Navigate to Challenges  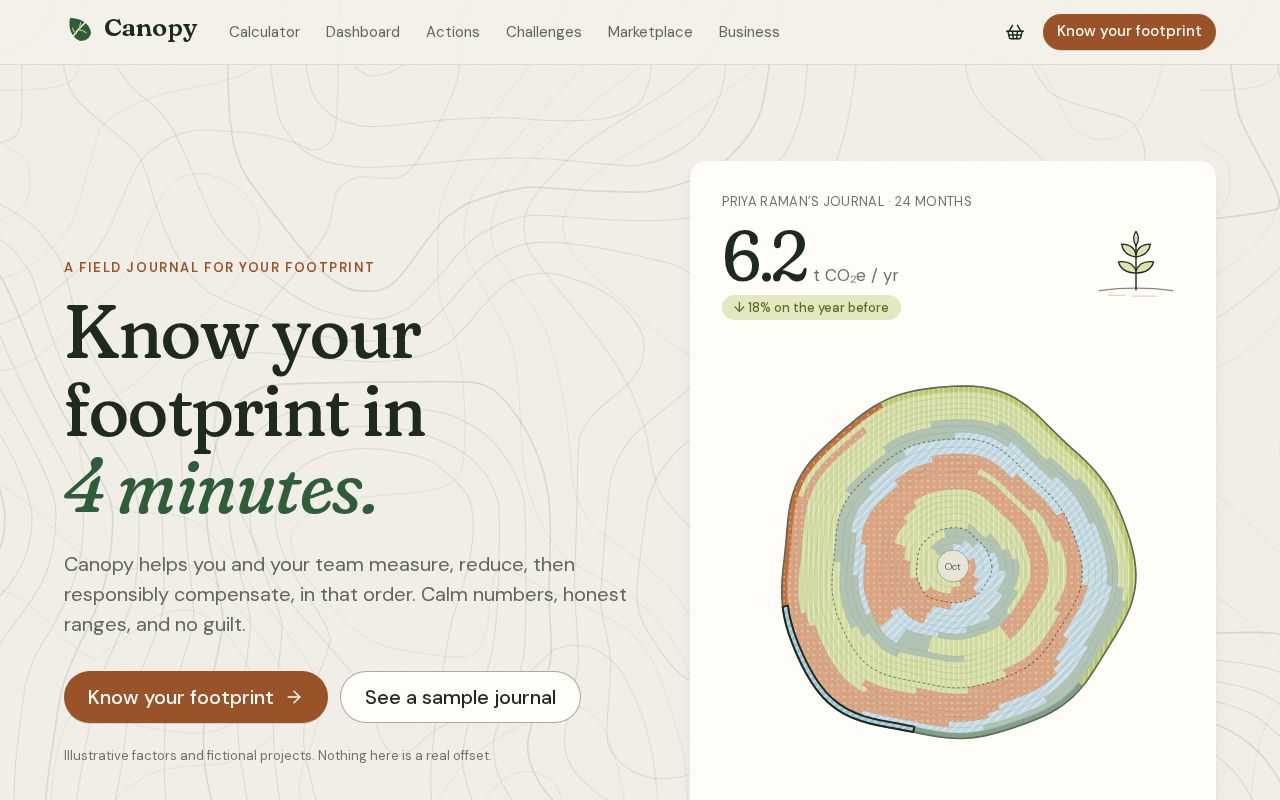point(543,32)
